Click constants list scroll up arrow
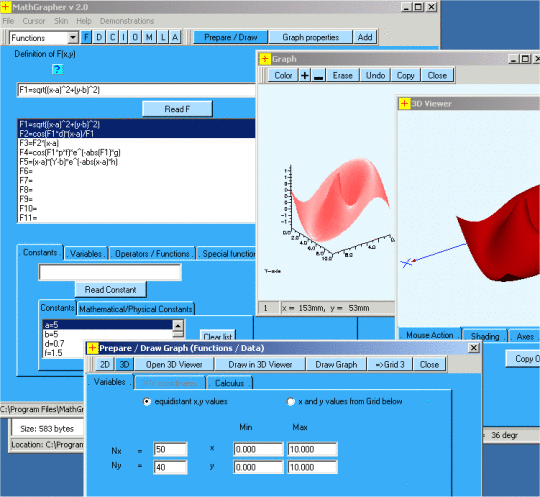This screenshot has width=540, height=497. [x=178, y=325]
